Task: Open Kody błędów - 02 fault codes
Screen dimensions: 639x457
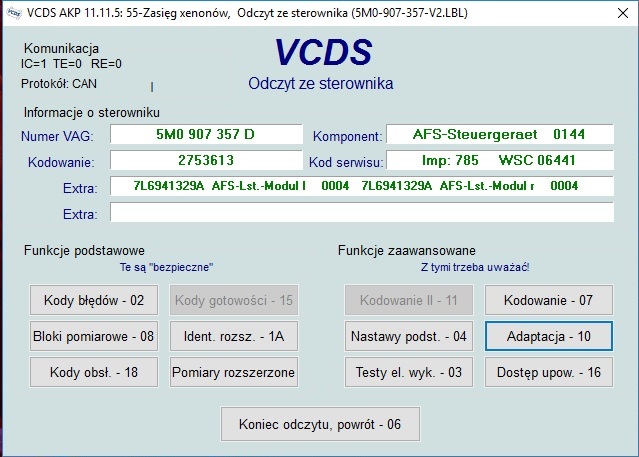Action: pos(94,300)
